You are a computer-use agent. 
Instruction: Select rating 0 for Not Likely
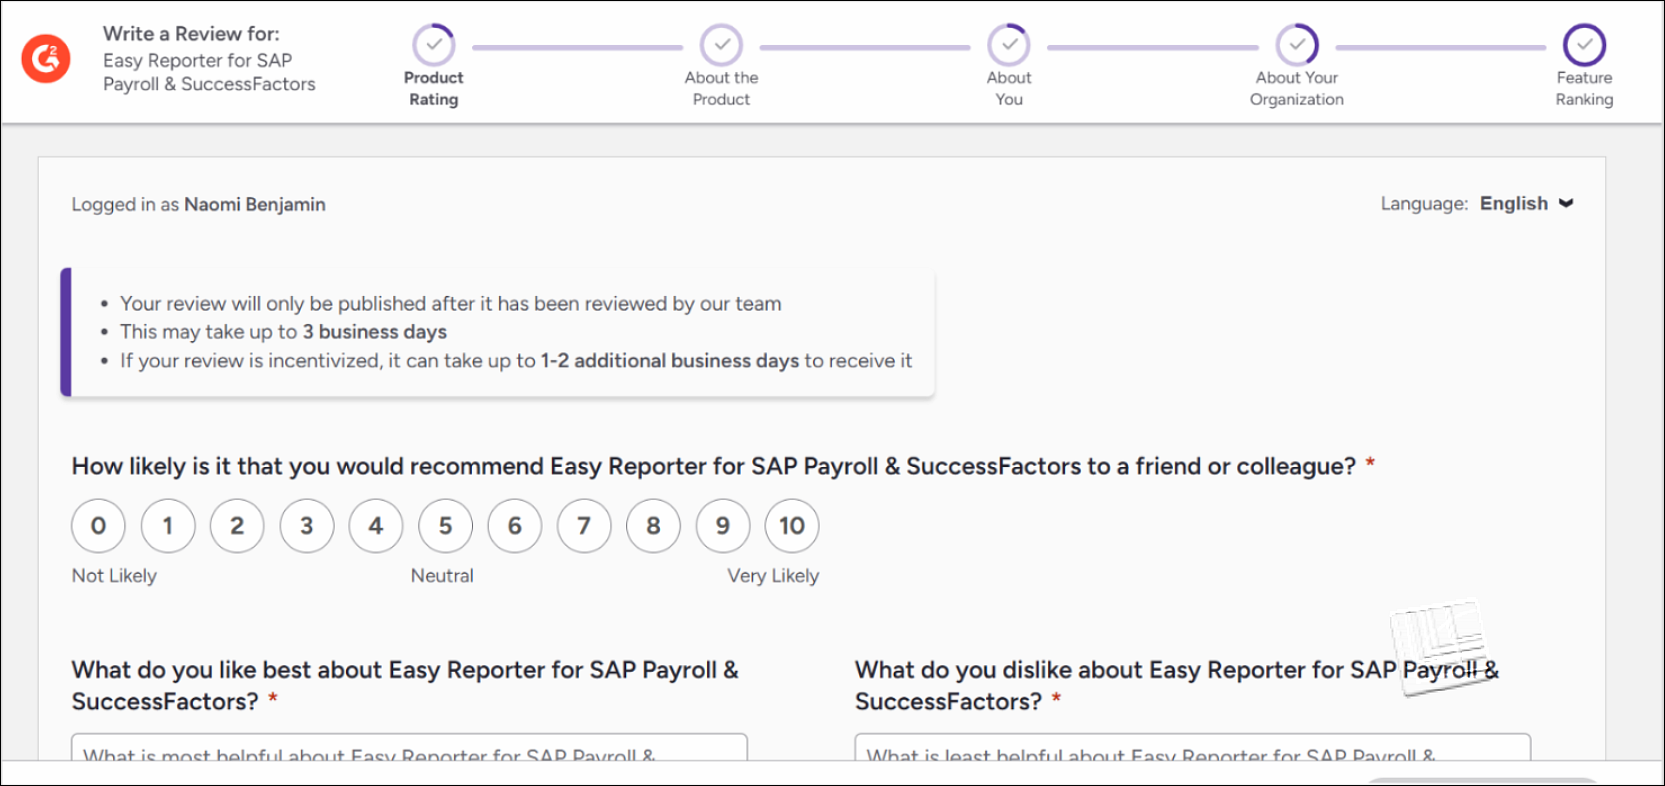pos(98,526)
